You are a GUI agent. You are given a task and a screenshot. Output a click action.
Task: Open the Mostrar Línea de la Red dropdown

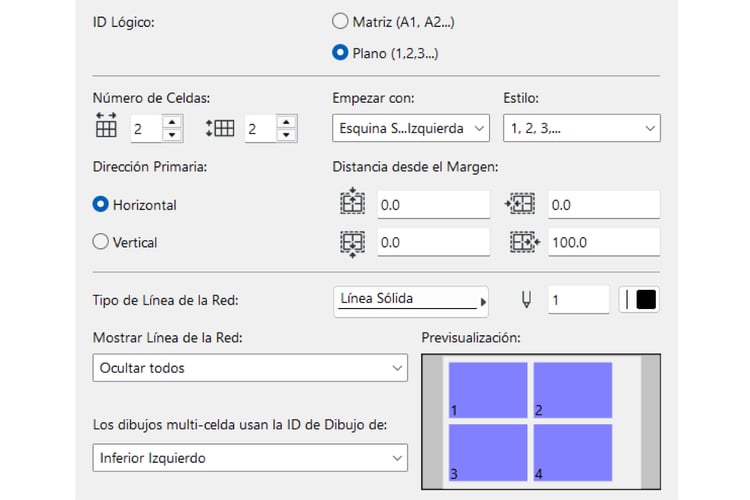[249, 367]
